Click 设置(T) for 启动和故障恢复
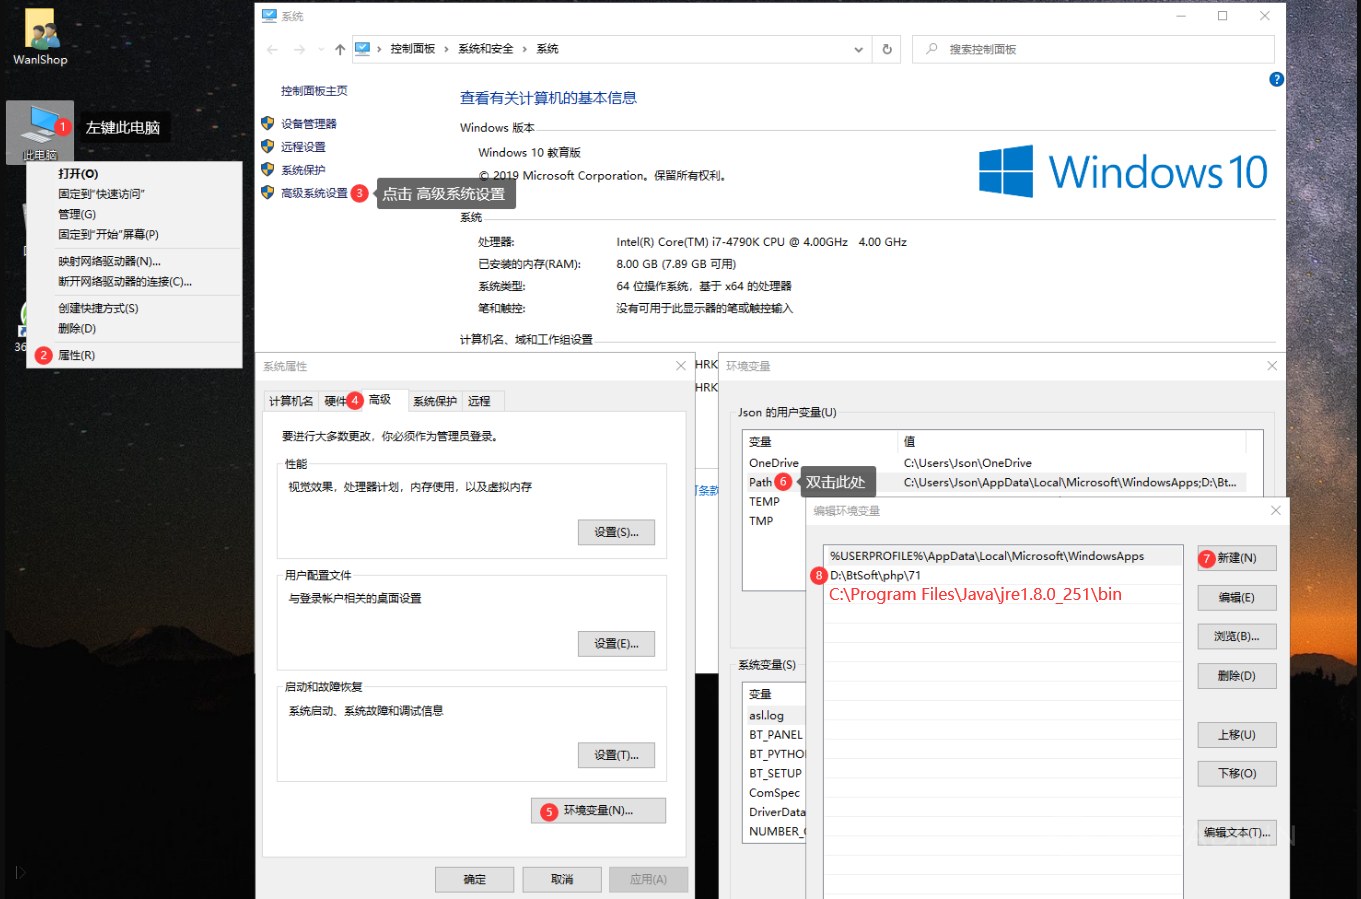The height and width of the screenshot is (899, 1361). pos(616,754)
